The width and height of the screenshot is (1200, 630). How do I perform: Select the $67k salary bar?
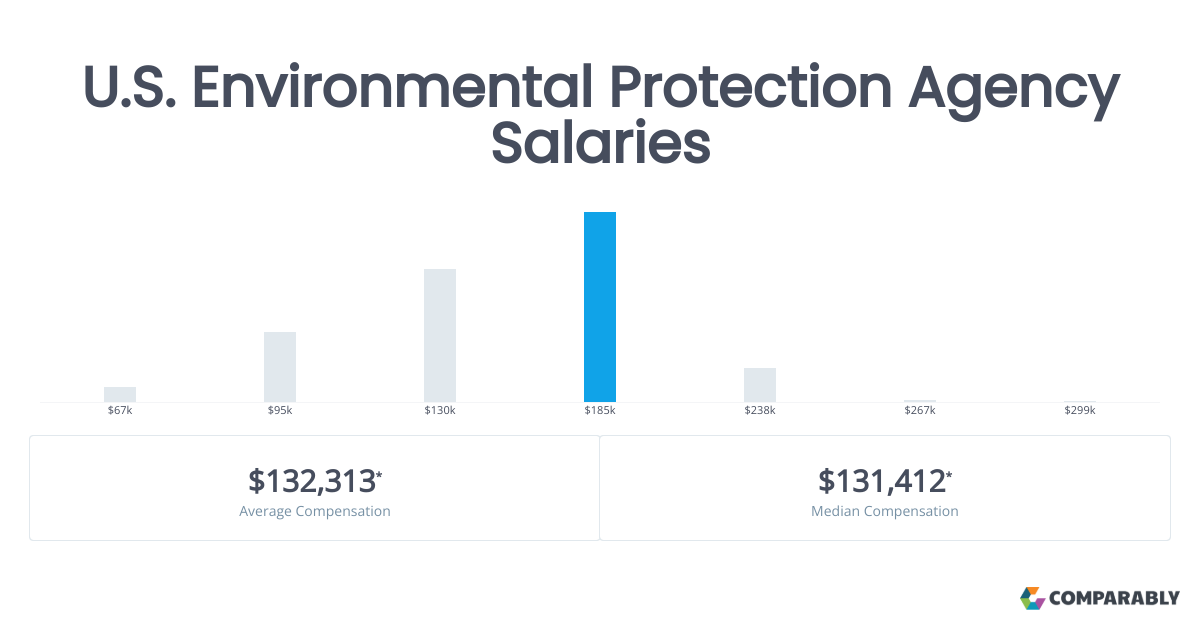click(x=120, y=394)
